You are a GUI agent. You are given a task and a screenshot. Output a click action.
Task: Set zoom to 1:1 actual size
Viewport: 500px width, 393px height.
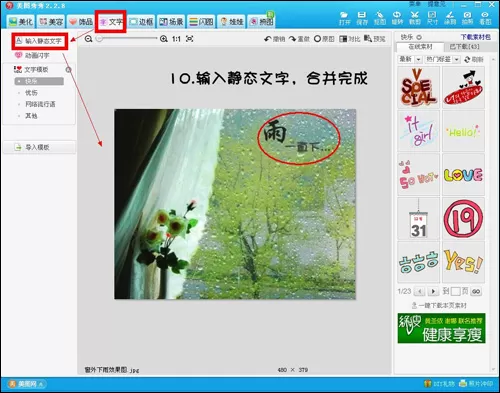click(176, 39)
